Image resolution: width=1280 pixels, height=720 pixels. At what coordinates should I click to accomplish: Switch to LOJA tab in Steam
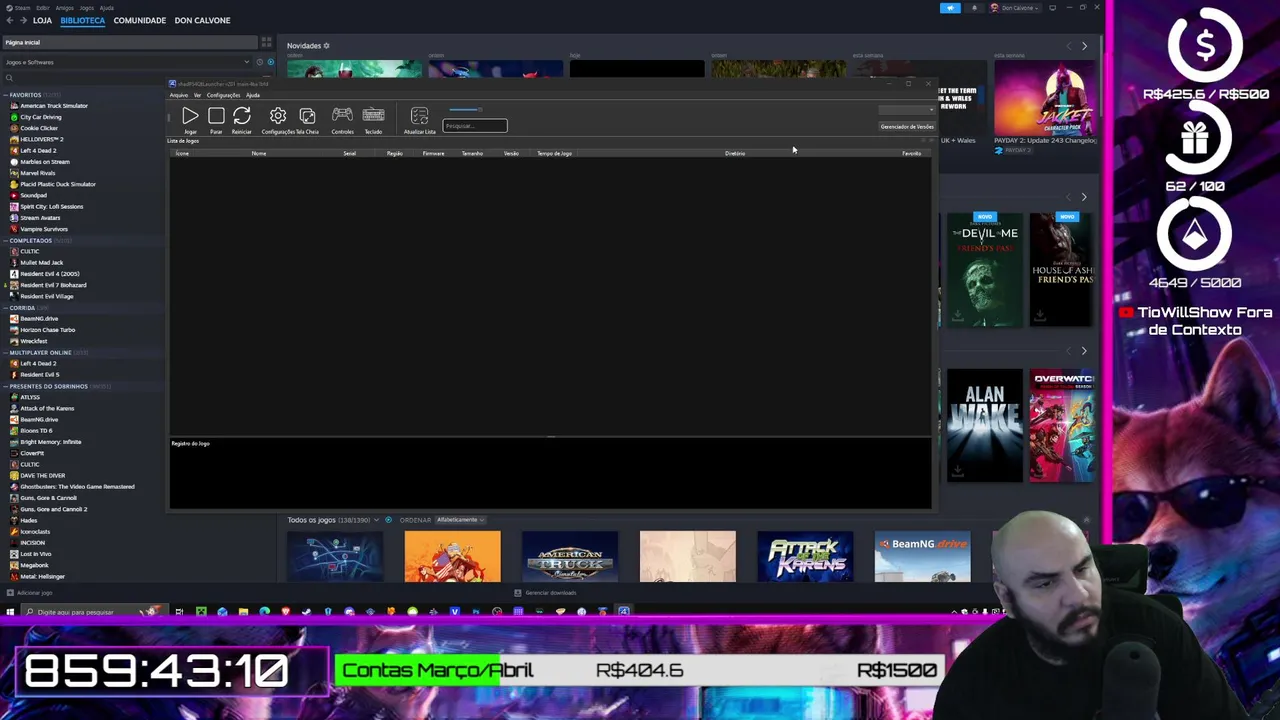pyautogui.click(x=42, y=20)
